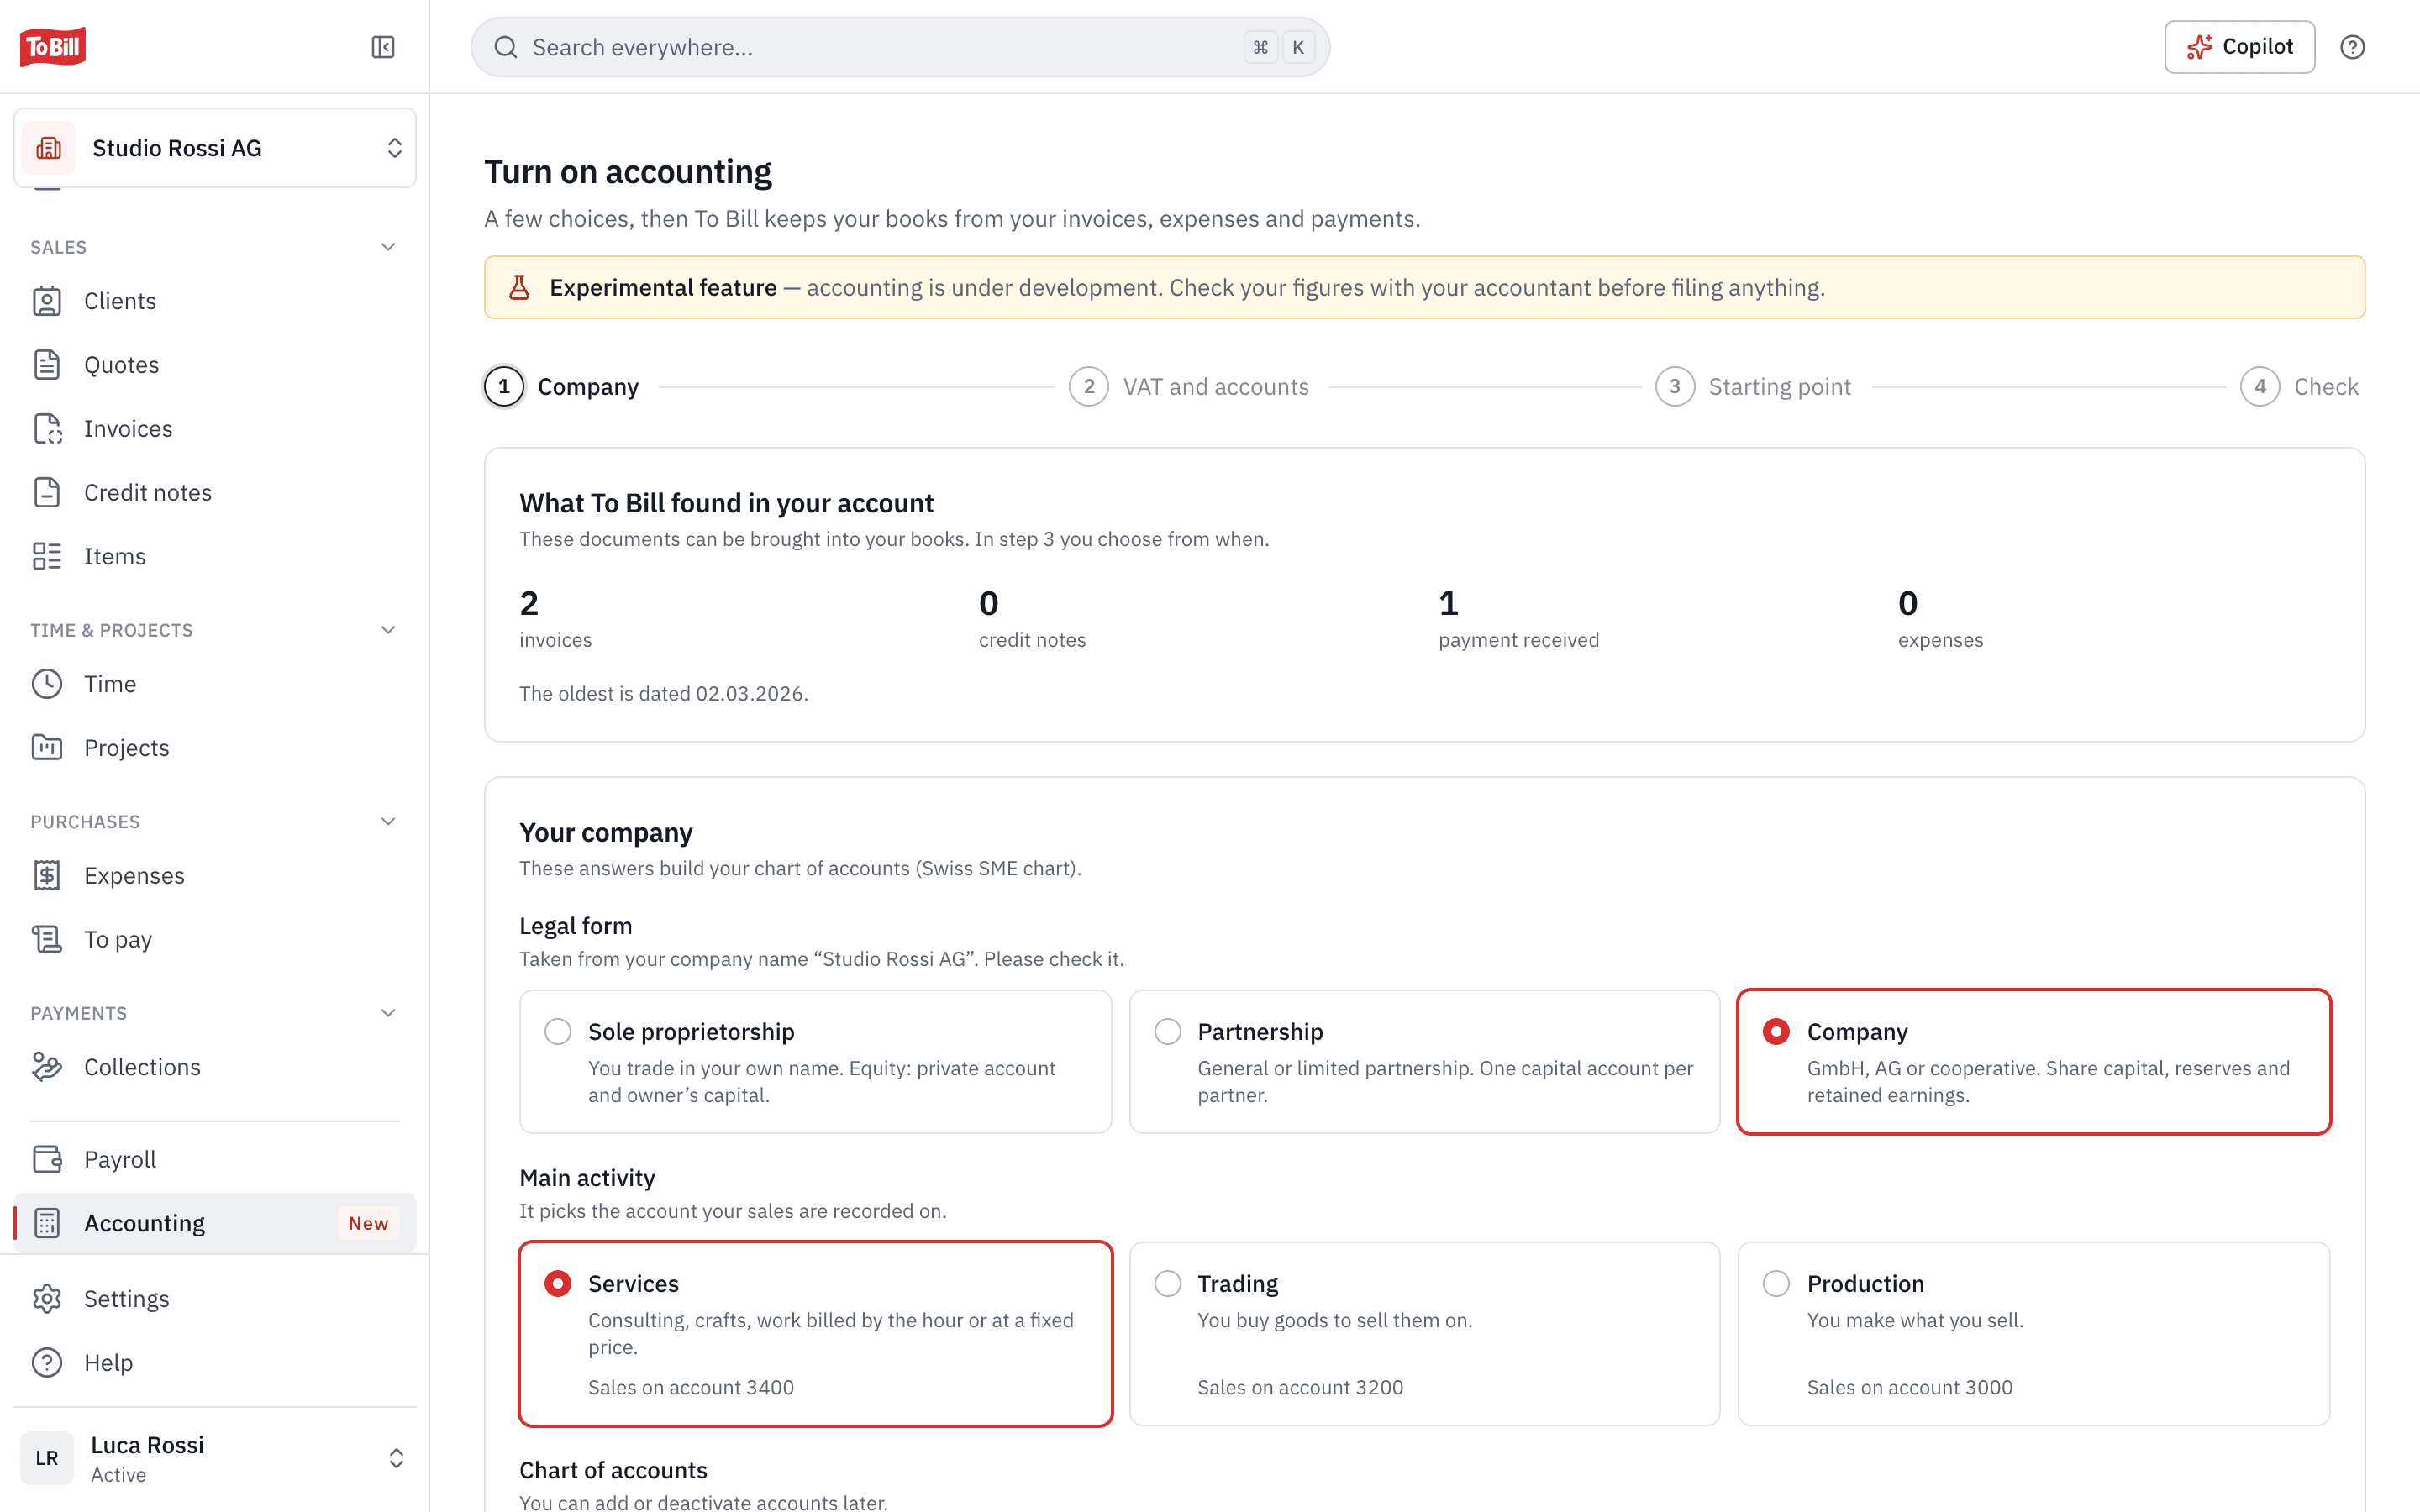This screenshot has height=1512, width=2420.
Task: Open the Copilot assistant
Action: pyautogui.click(x=2239, y=47)
